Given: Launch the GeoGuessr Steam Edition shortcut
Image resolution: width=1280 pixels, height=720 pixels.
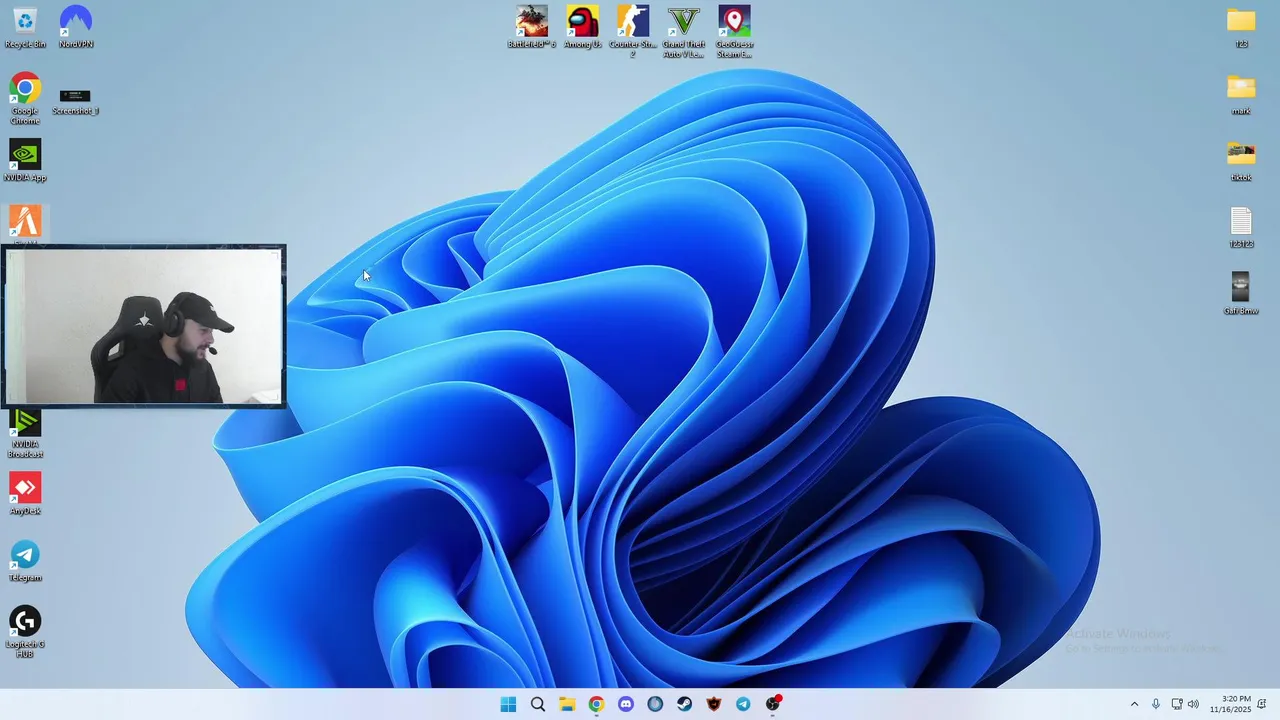Looking at the screenshot, I should [x=734, y=32].
